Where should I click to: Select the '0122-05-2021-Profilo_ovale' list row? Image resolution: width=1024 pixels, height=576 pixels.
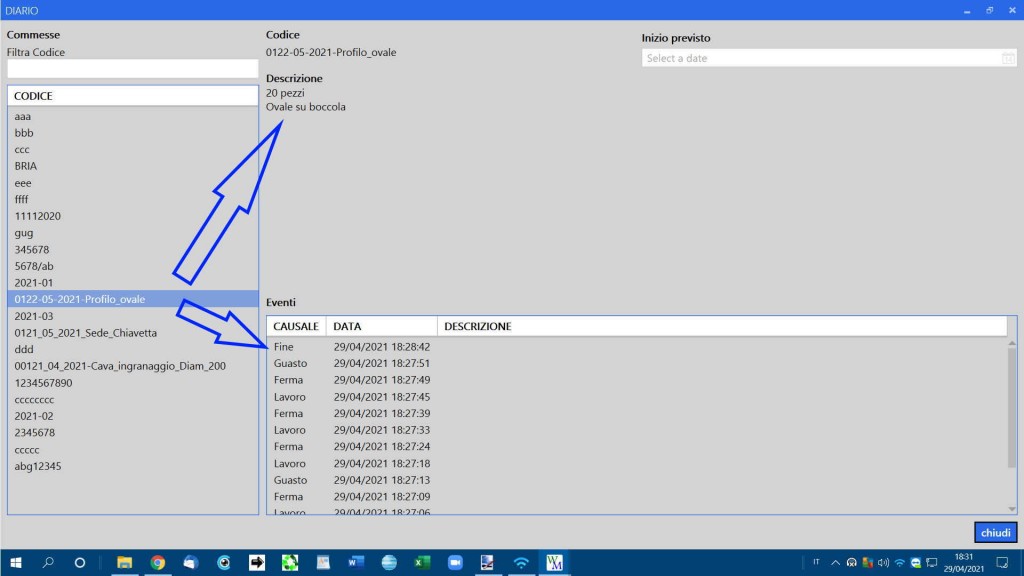point(133,299)
